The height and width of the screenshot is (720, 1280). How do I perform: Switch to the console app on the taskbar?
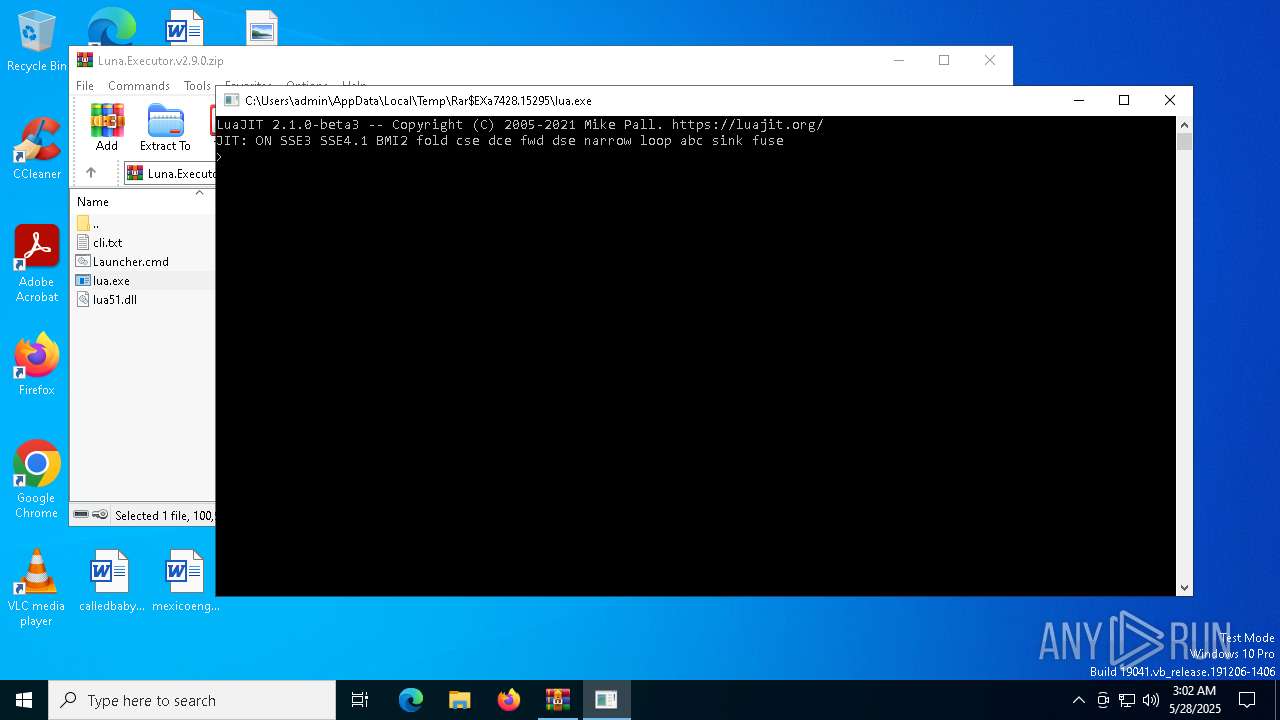pos(606,700)
